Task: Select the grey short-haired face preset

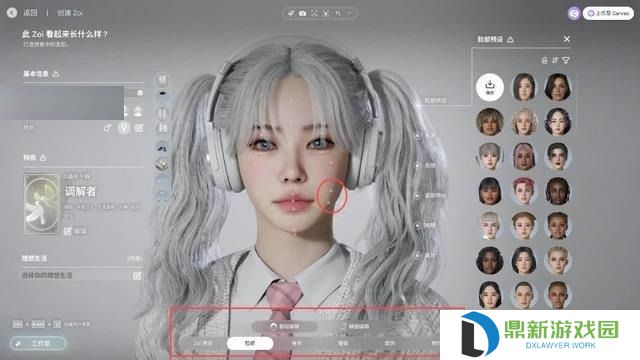Action: (490, 156)
